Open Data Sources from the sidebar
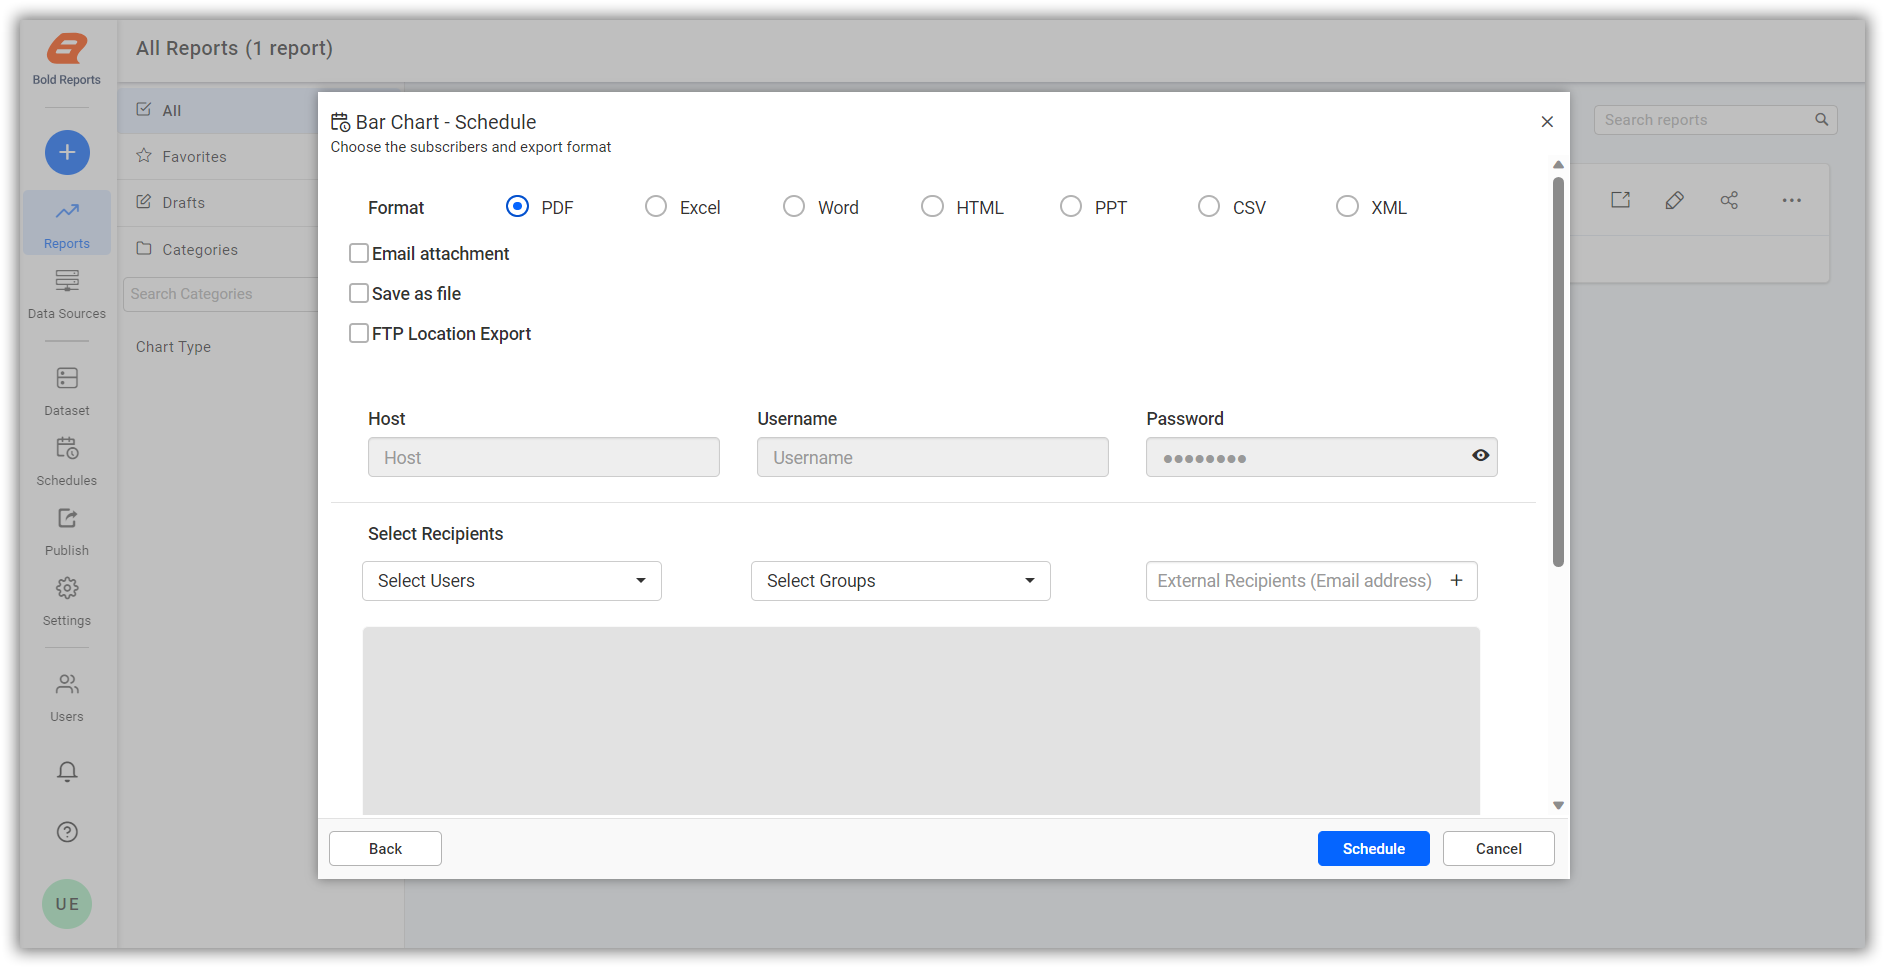Image resolution: width=1885 pixels, height=968 pixels. (x=66, y=293)
